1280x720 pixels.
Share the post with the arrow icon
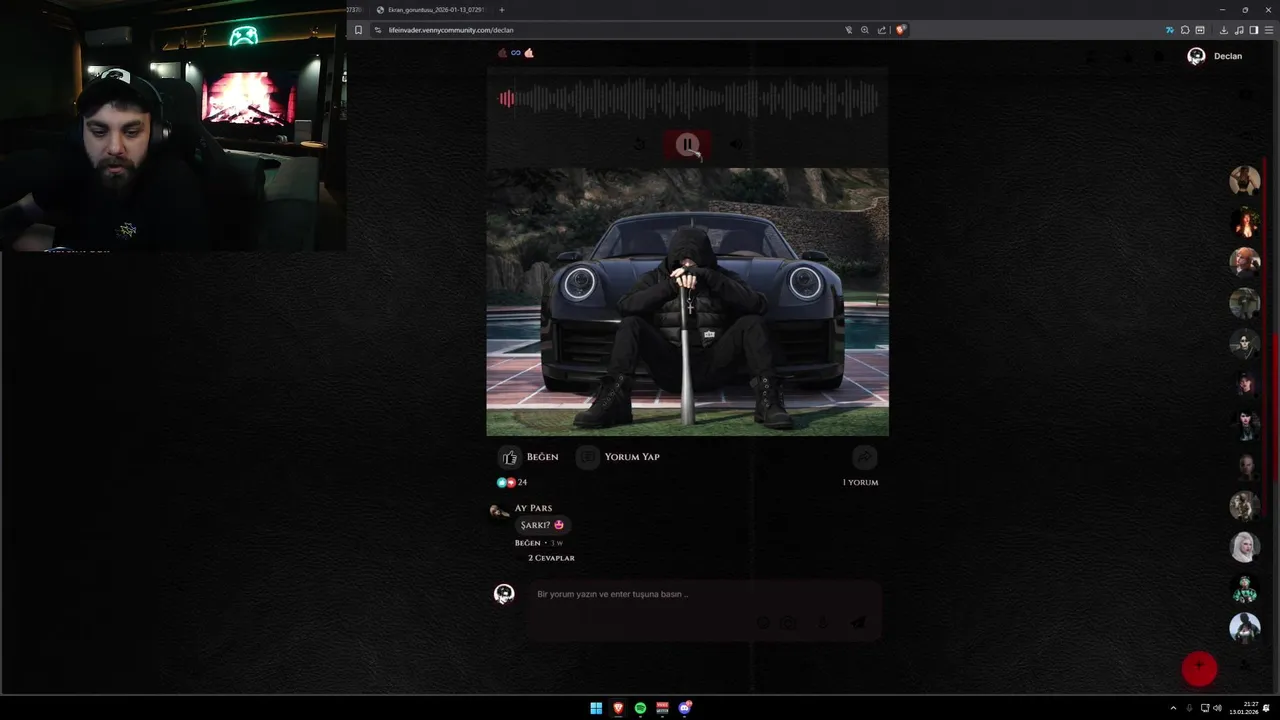click(864, 457)
